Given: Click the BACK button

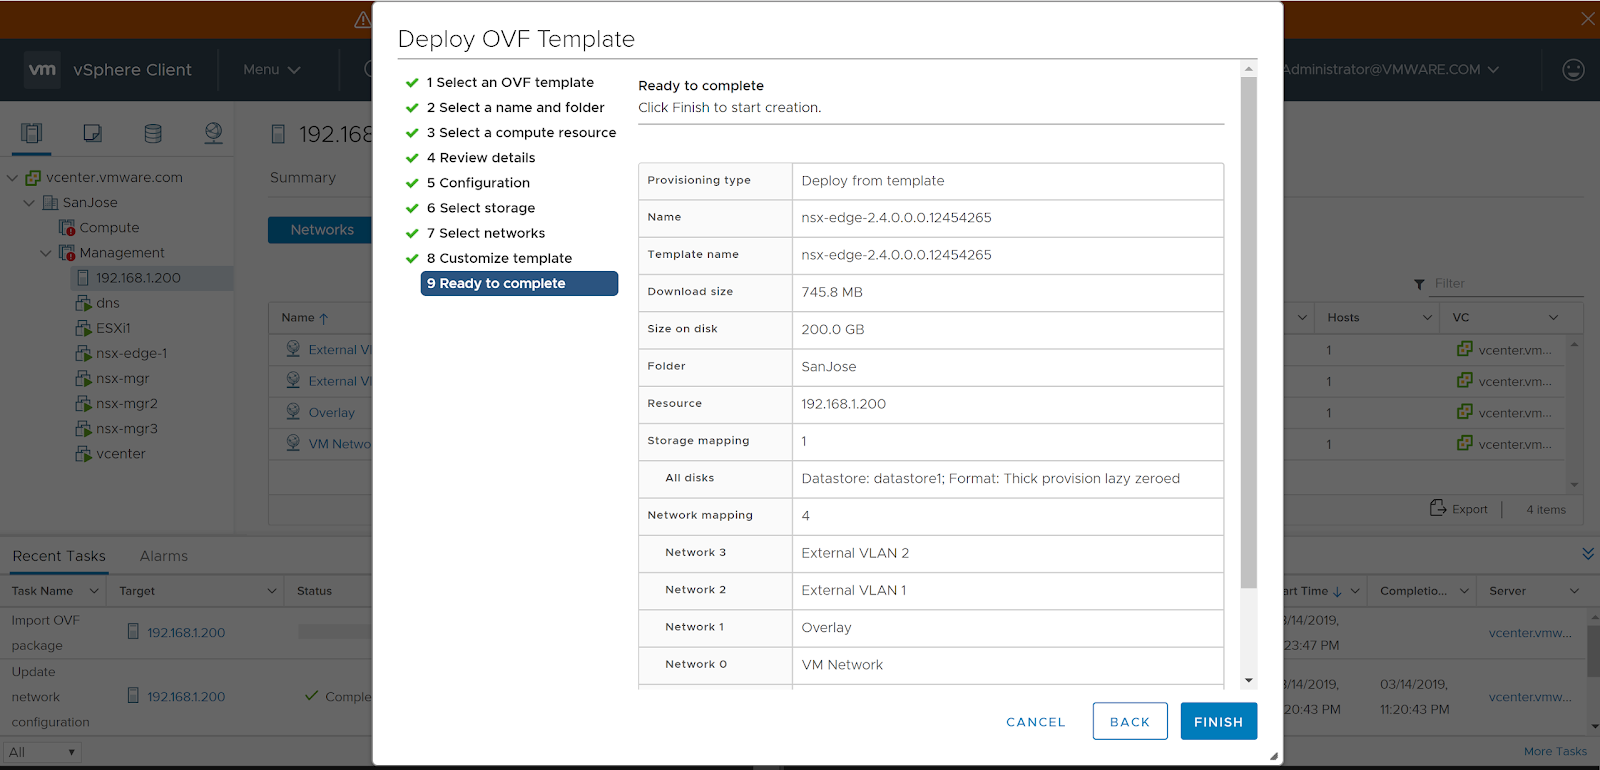Looking at the screenshot, I should [x=1130, y=721].
